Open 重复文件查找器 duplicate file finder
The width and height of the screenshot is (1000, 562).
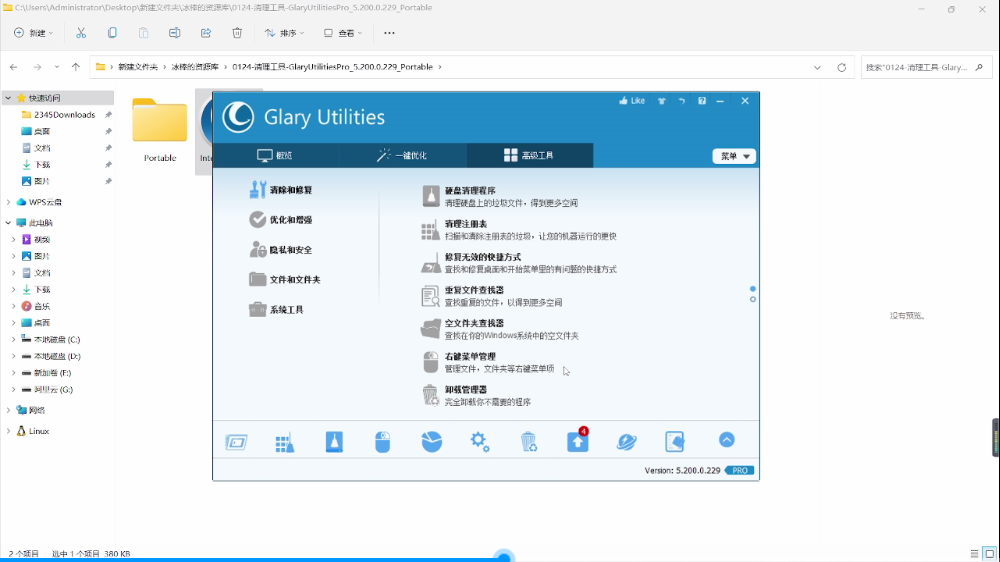(473, 291)
